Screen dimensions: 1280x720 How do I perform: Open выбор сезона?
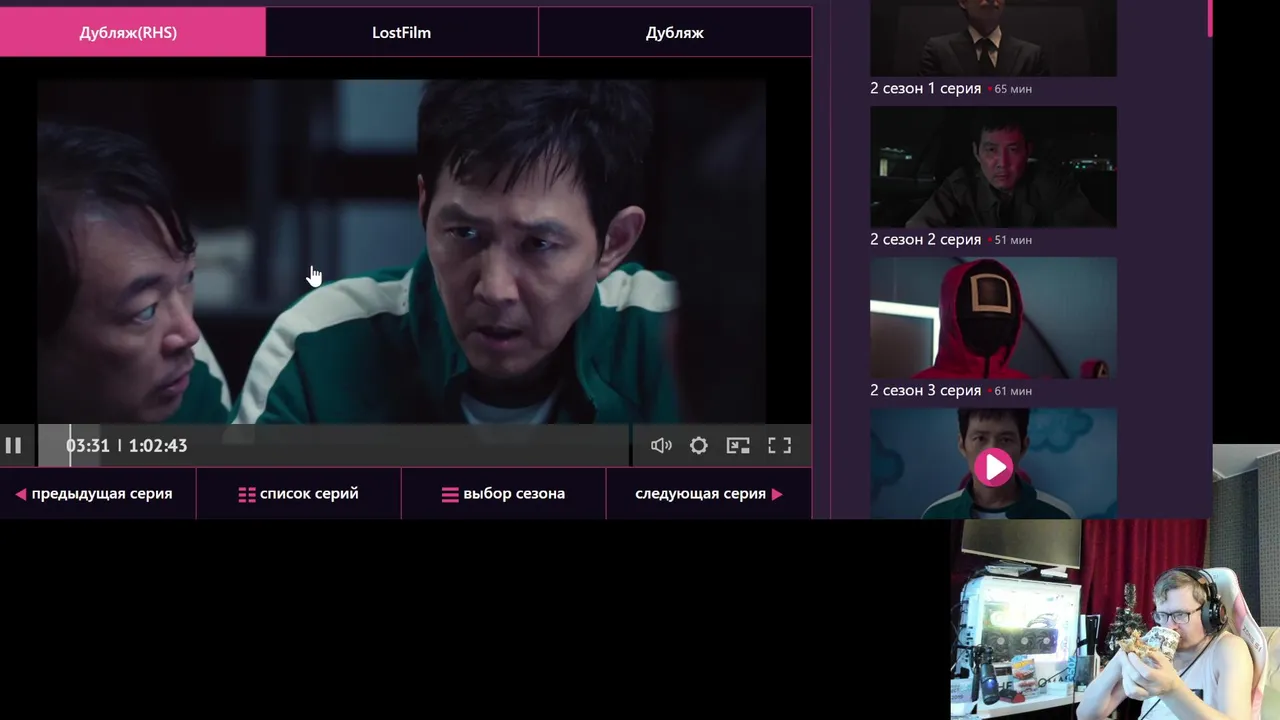click(504, 494)
